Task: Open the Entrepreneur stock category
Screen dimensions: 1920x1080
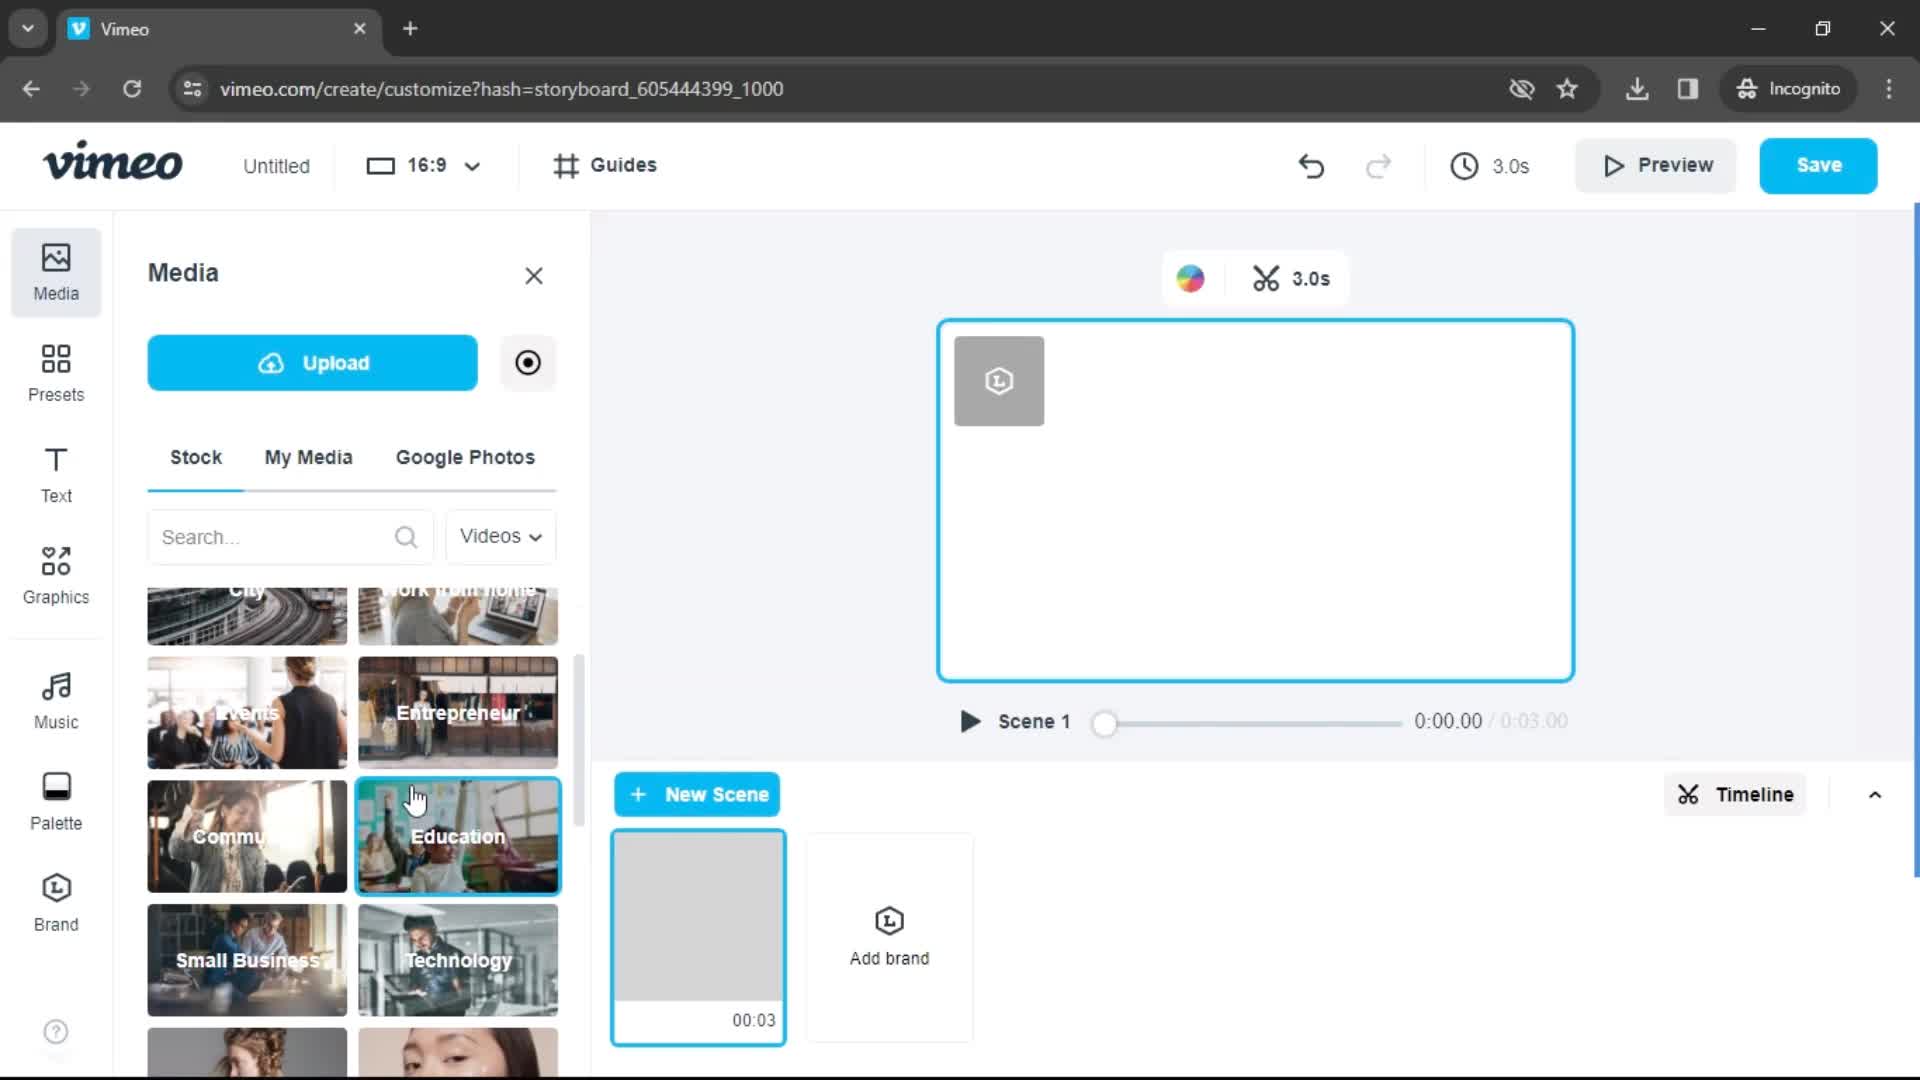Action: [x=458, y=712]
